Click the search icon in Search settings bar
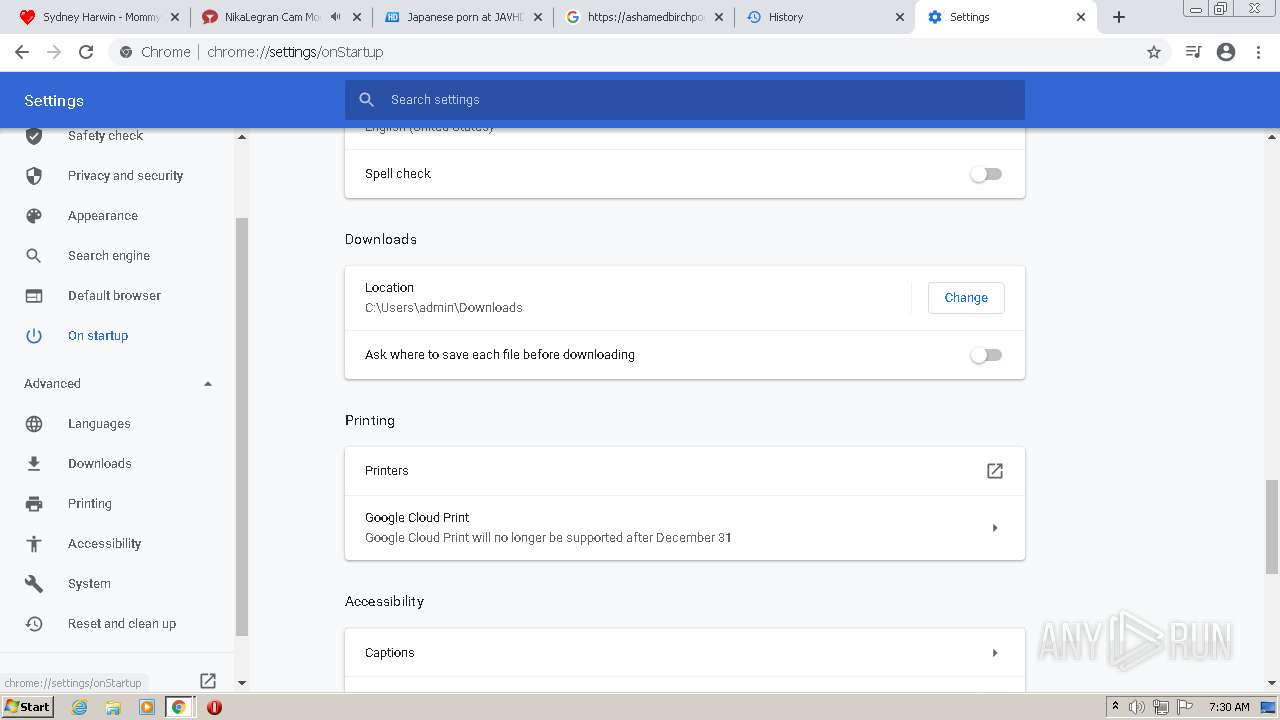Screen dimensions: 1280x720 (367, 100)
